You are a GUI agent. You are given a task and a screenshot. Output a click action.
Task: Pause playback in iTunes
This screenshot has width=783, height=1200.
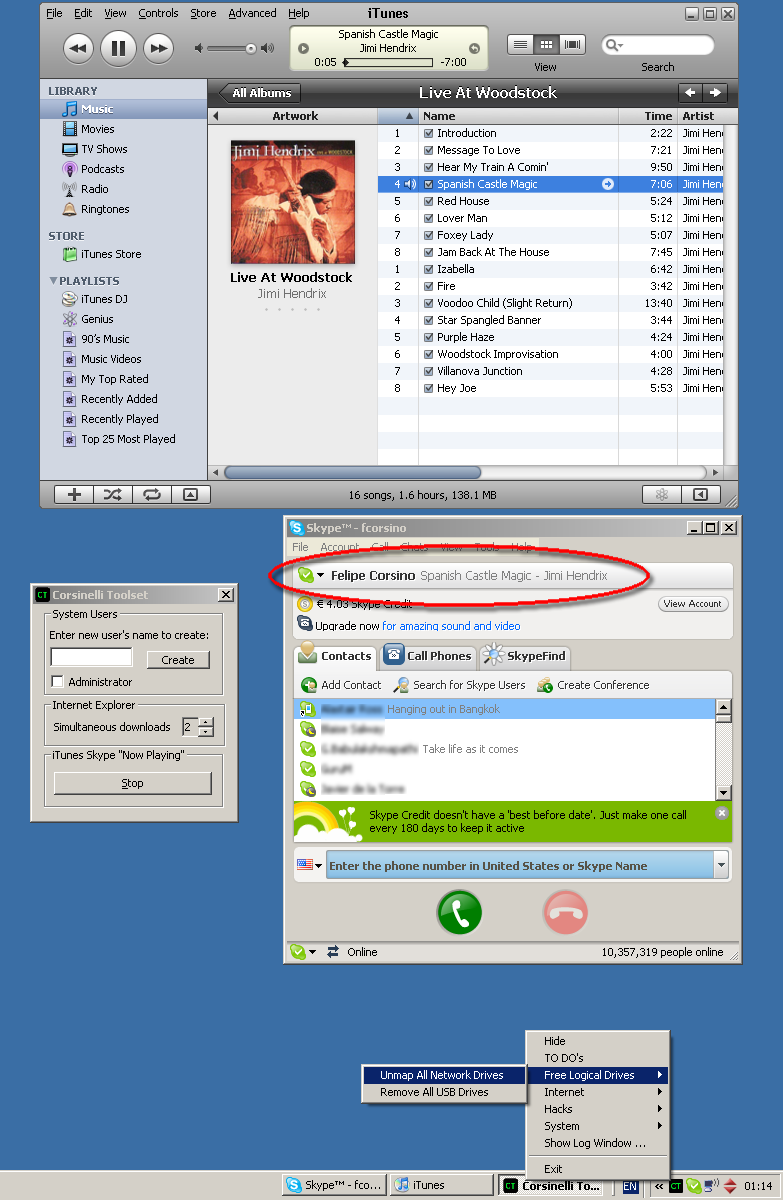coord(118,47)
